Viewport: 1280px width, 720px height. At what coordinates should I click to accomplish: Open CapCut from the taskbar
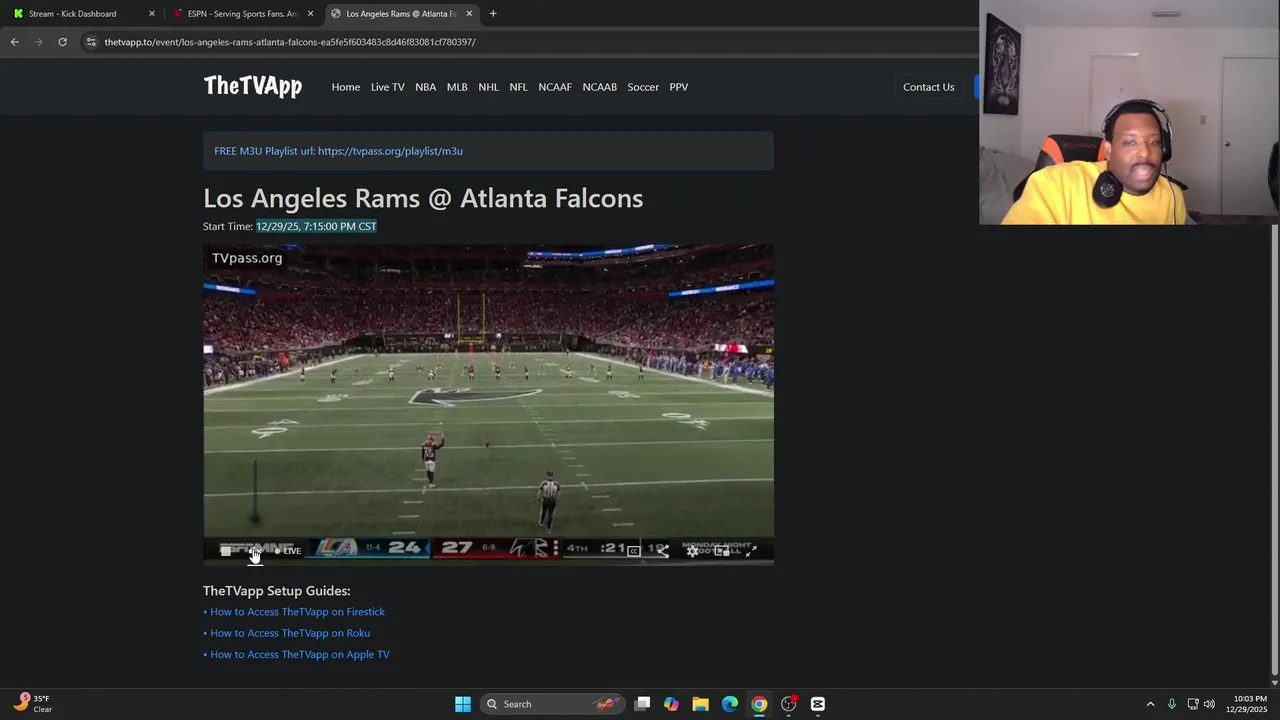pyautogui.click(x=818, y=704)
